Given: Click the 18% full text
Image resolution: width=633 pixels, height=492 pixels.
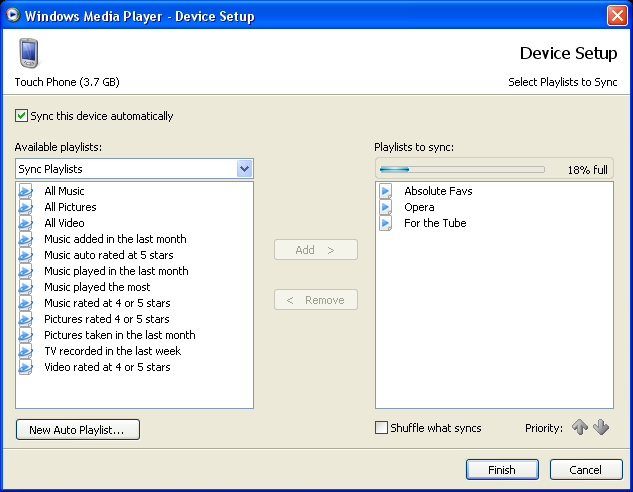Looking at the screenshot, I should click(587, 170).
